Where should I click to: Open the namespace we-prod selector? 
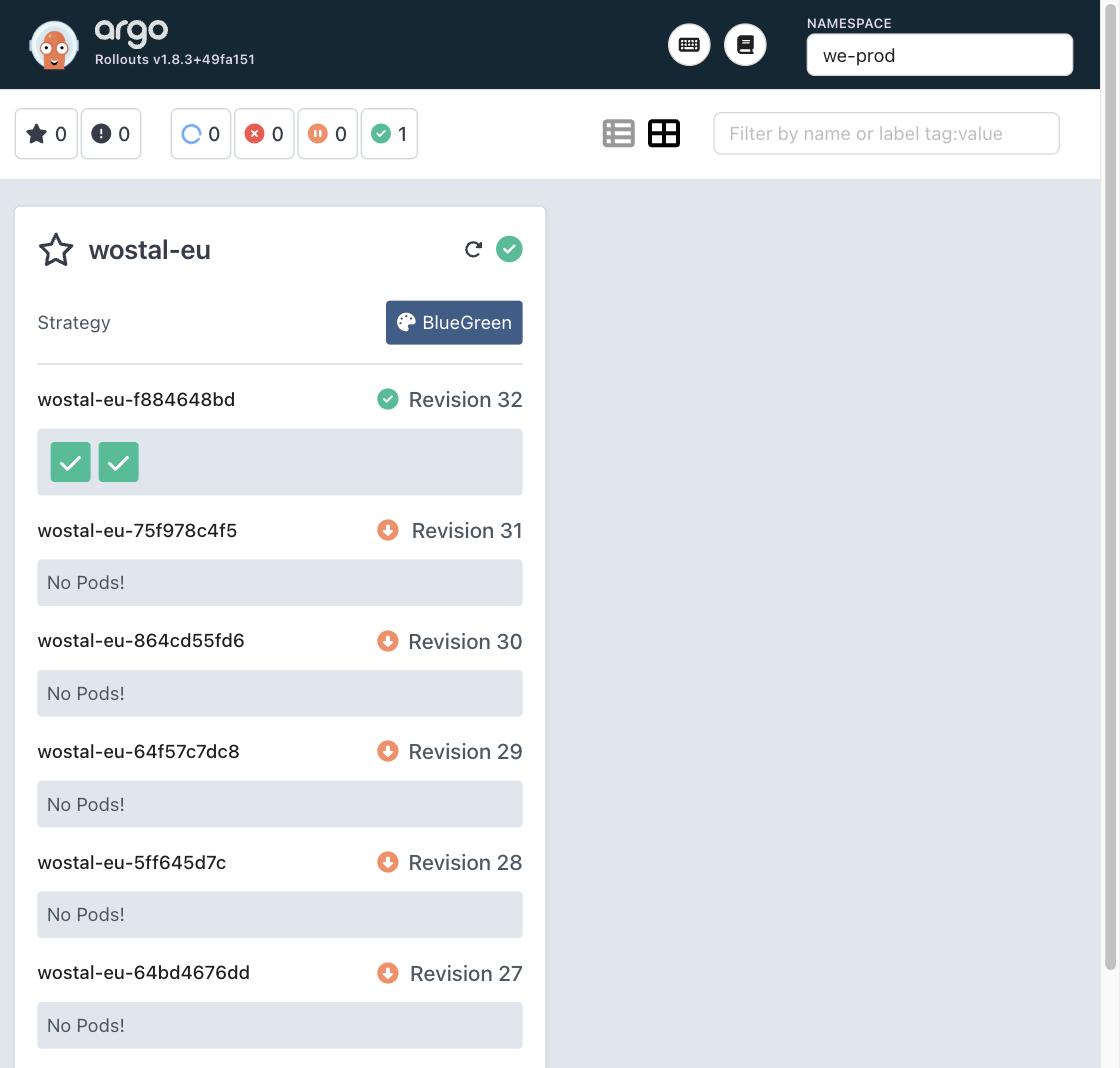point(939,55)
